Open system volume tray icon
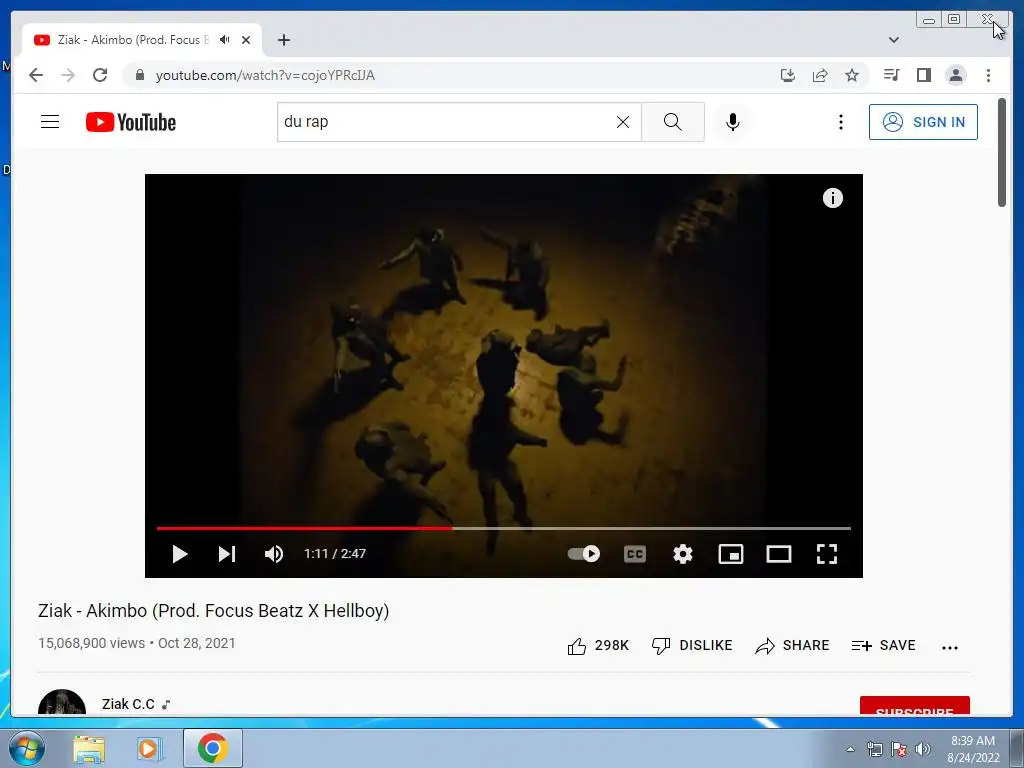Image resolution: width=1024 pixels, height=768 pixels. pyautogui.click(x=922, y=749)
